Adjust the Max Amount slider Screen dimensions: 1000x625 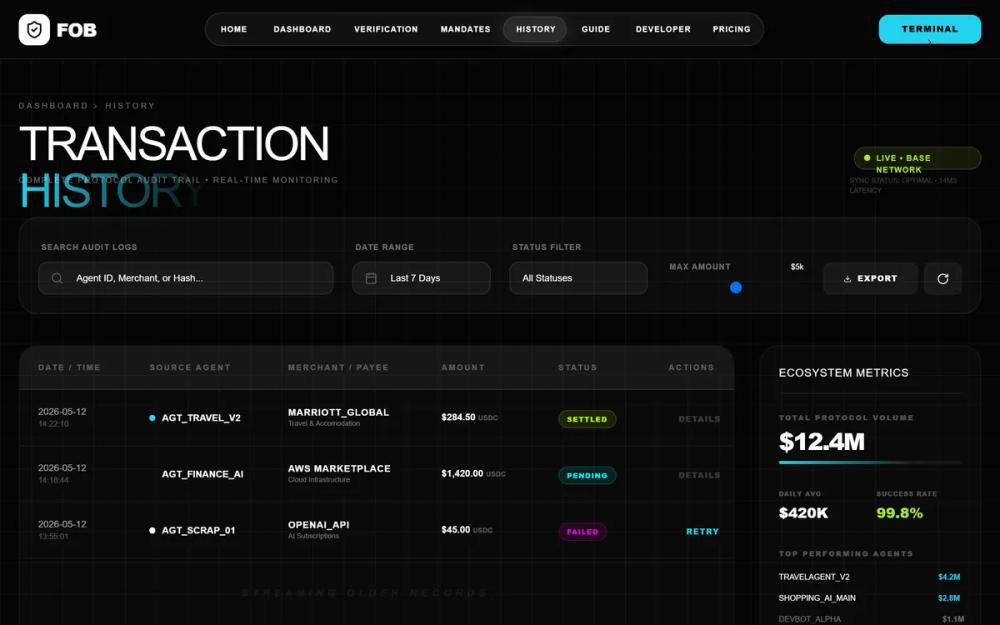736,287
